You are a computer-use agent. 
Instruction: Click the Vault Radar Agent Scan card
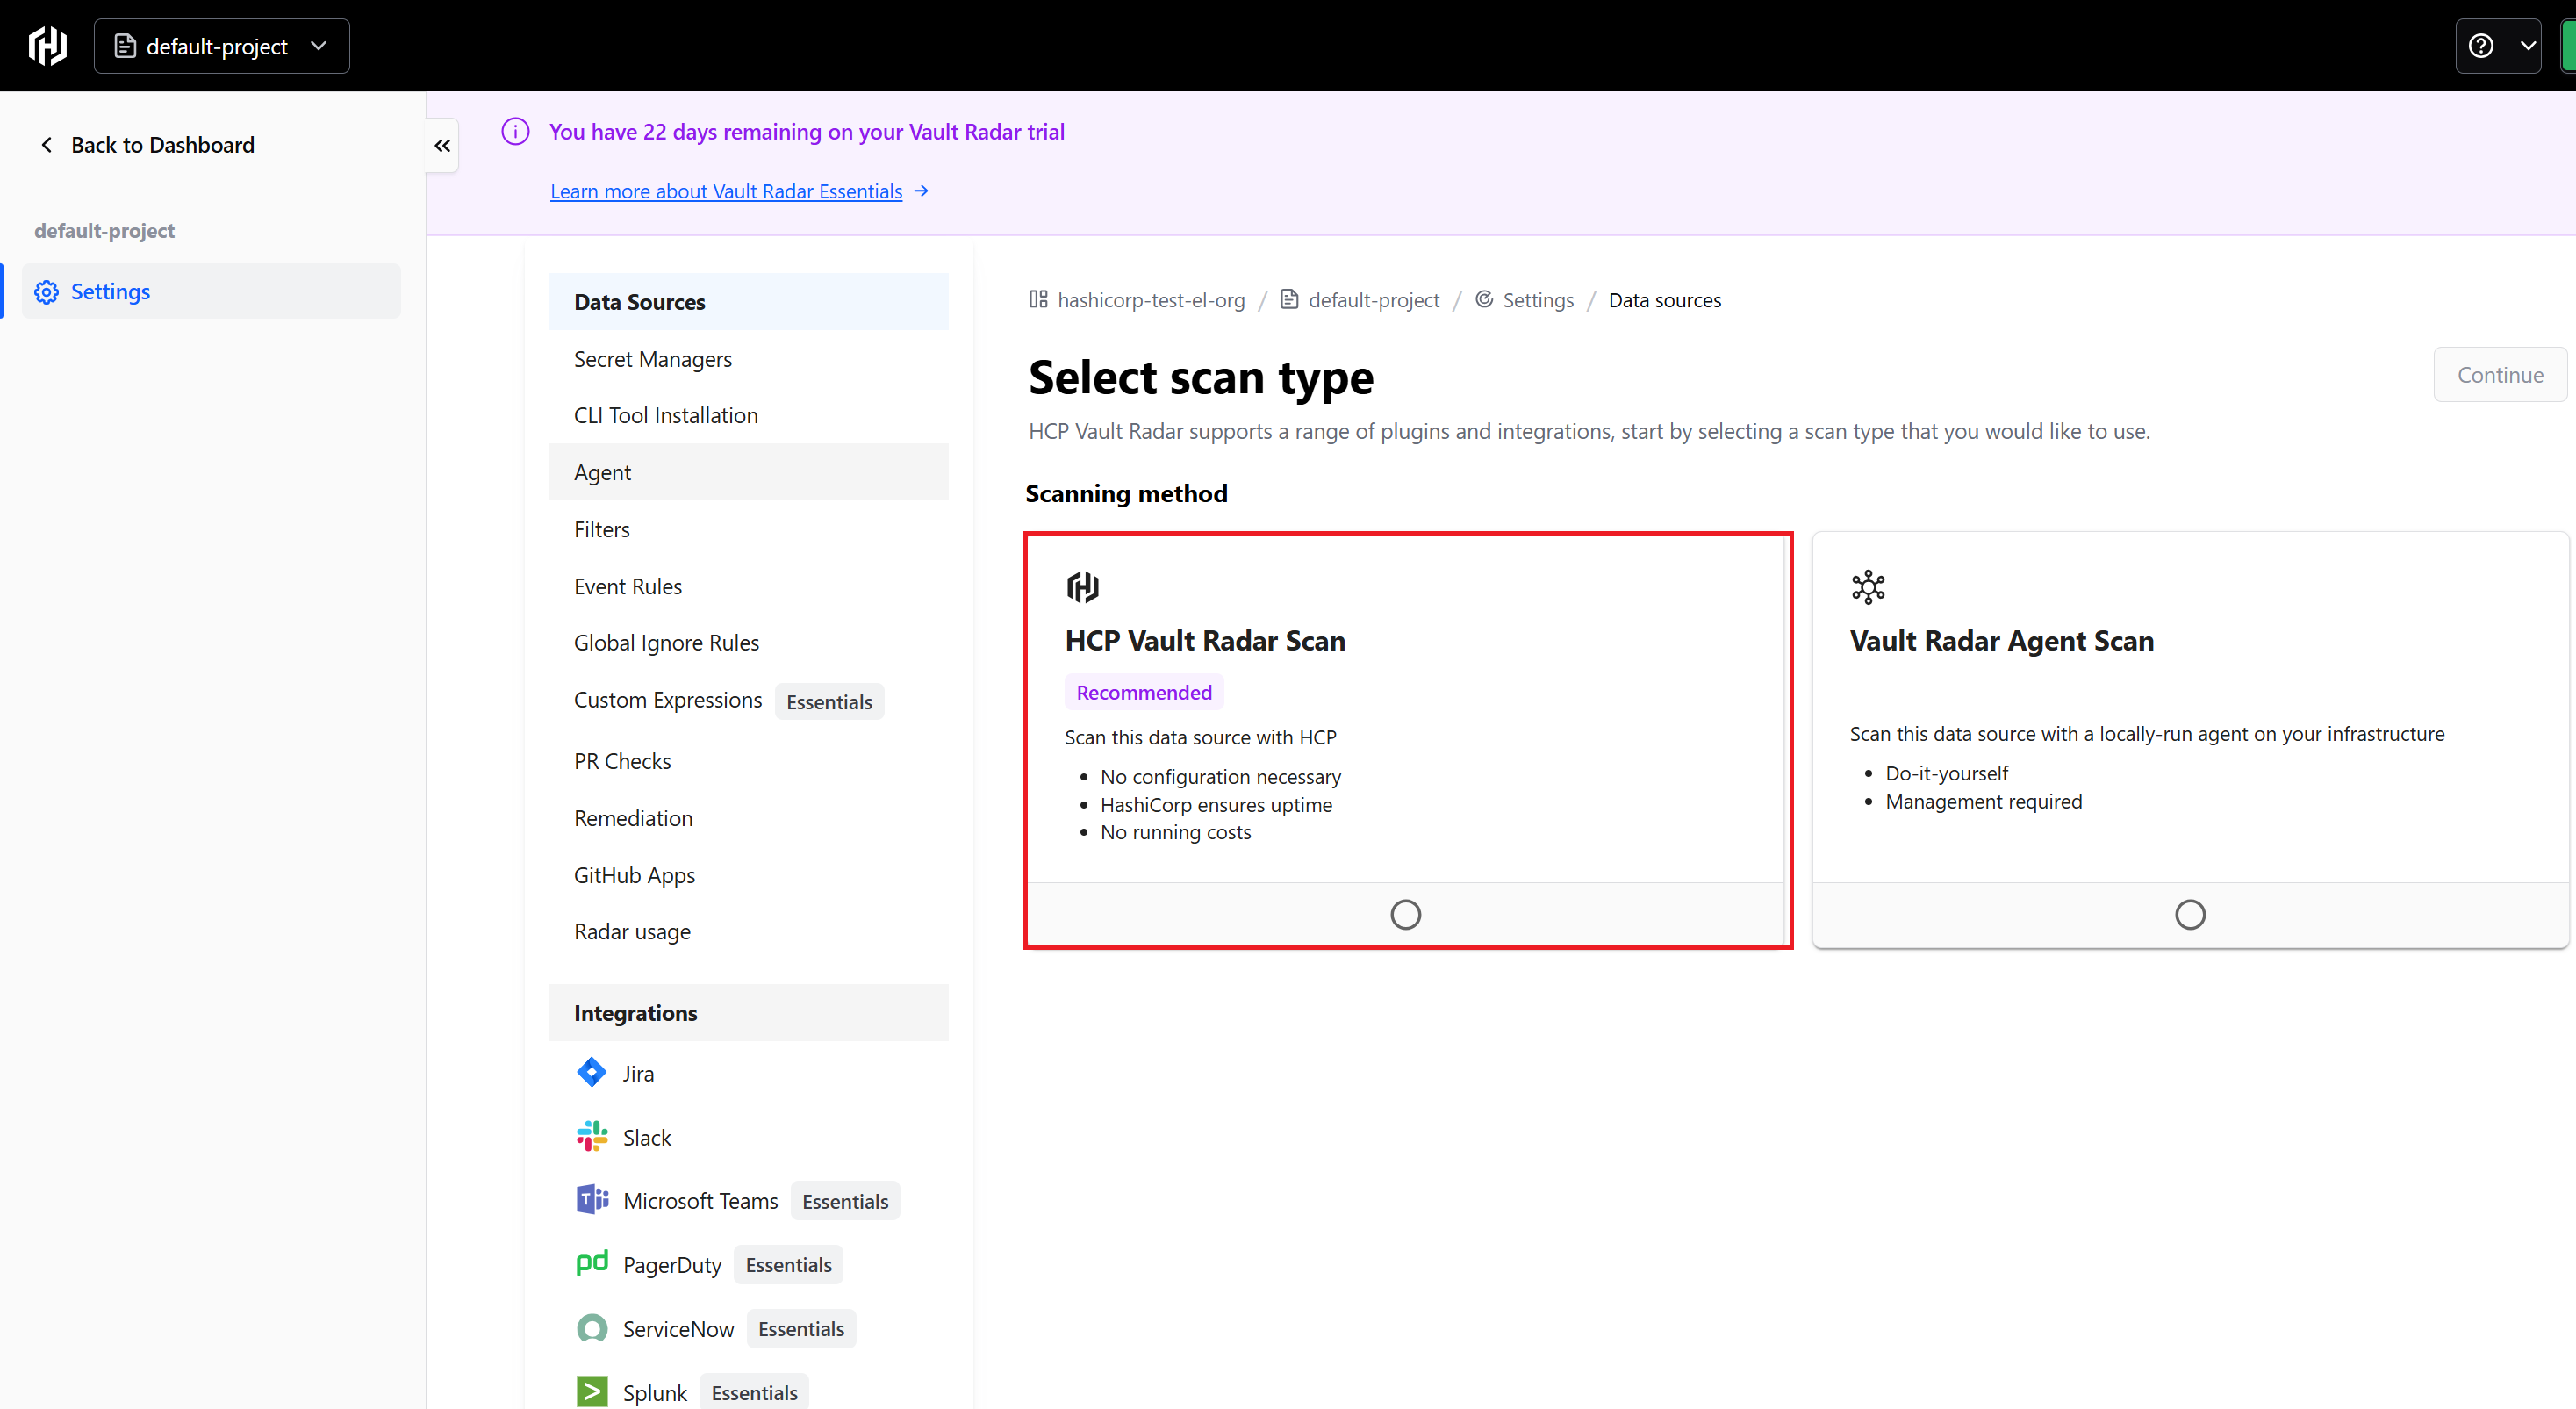point(2189,700)
